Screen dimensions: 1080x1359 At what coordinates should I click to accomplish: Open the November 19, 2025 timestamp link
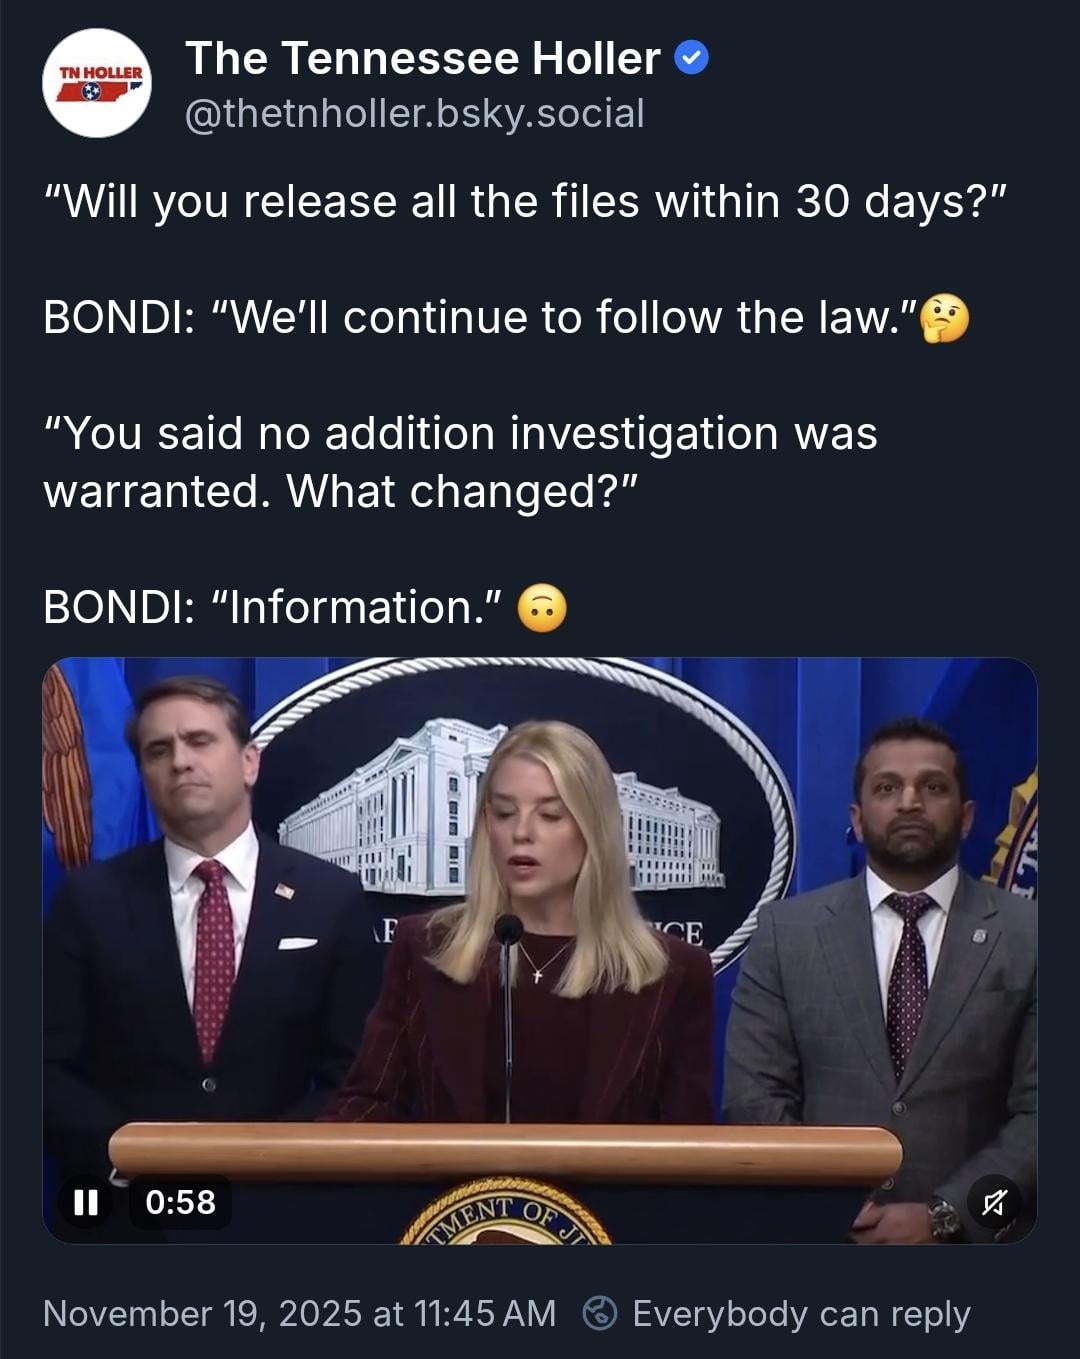[x=299, y=1313]
